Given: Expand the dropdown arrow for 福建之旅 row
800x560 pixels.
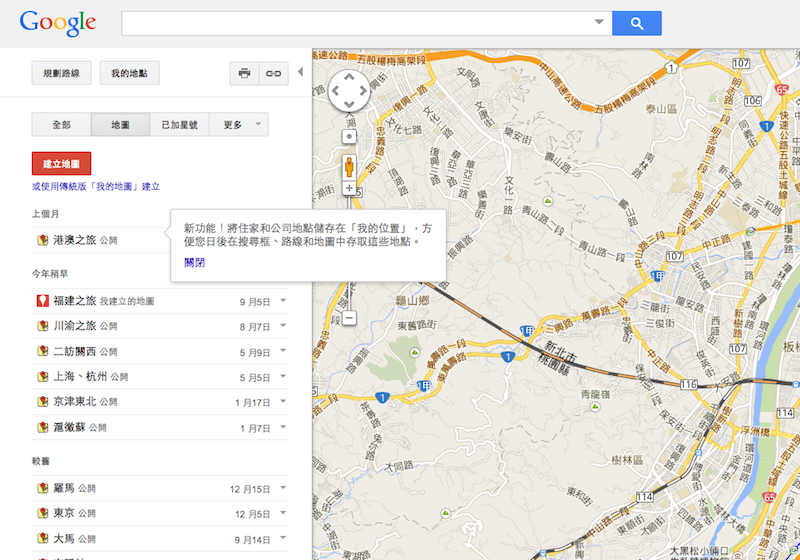Looking at the screenshot, I should [x=283, y=300].
